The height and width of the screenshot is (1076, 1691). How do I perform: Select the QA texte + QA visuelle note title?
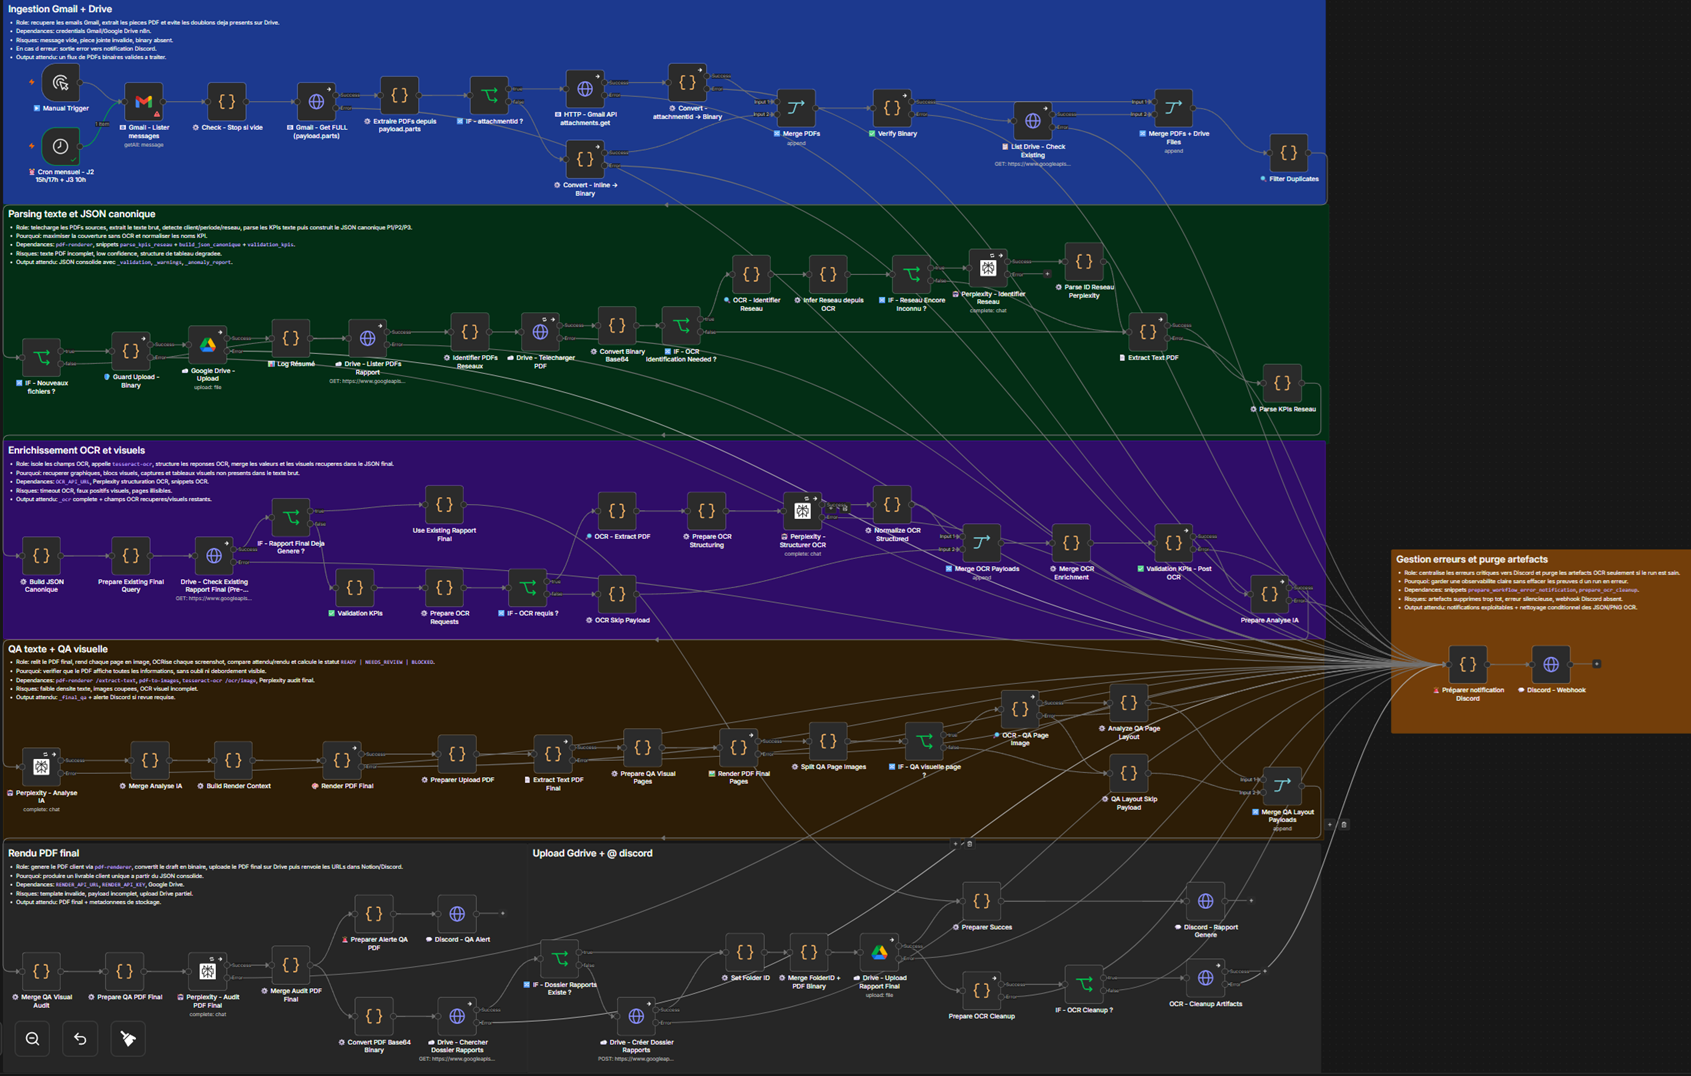[58, 649]
